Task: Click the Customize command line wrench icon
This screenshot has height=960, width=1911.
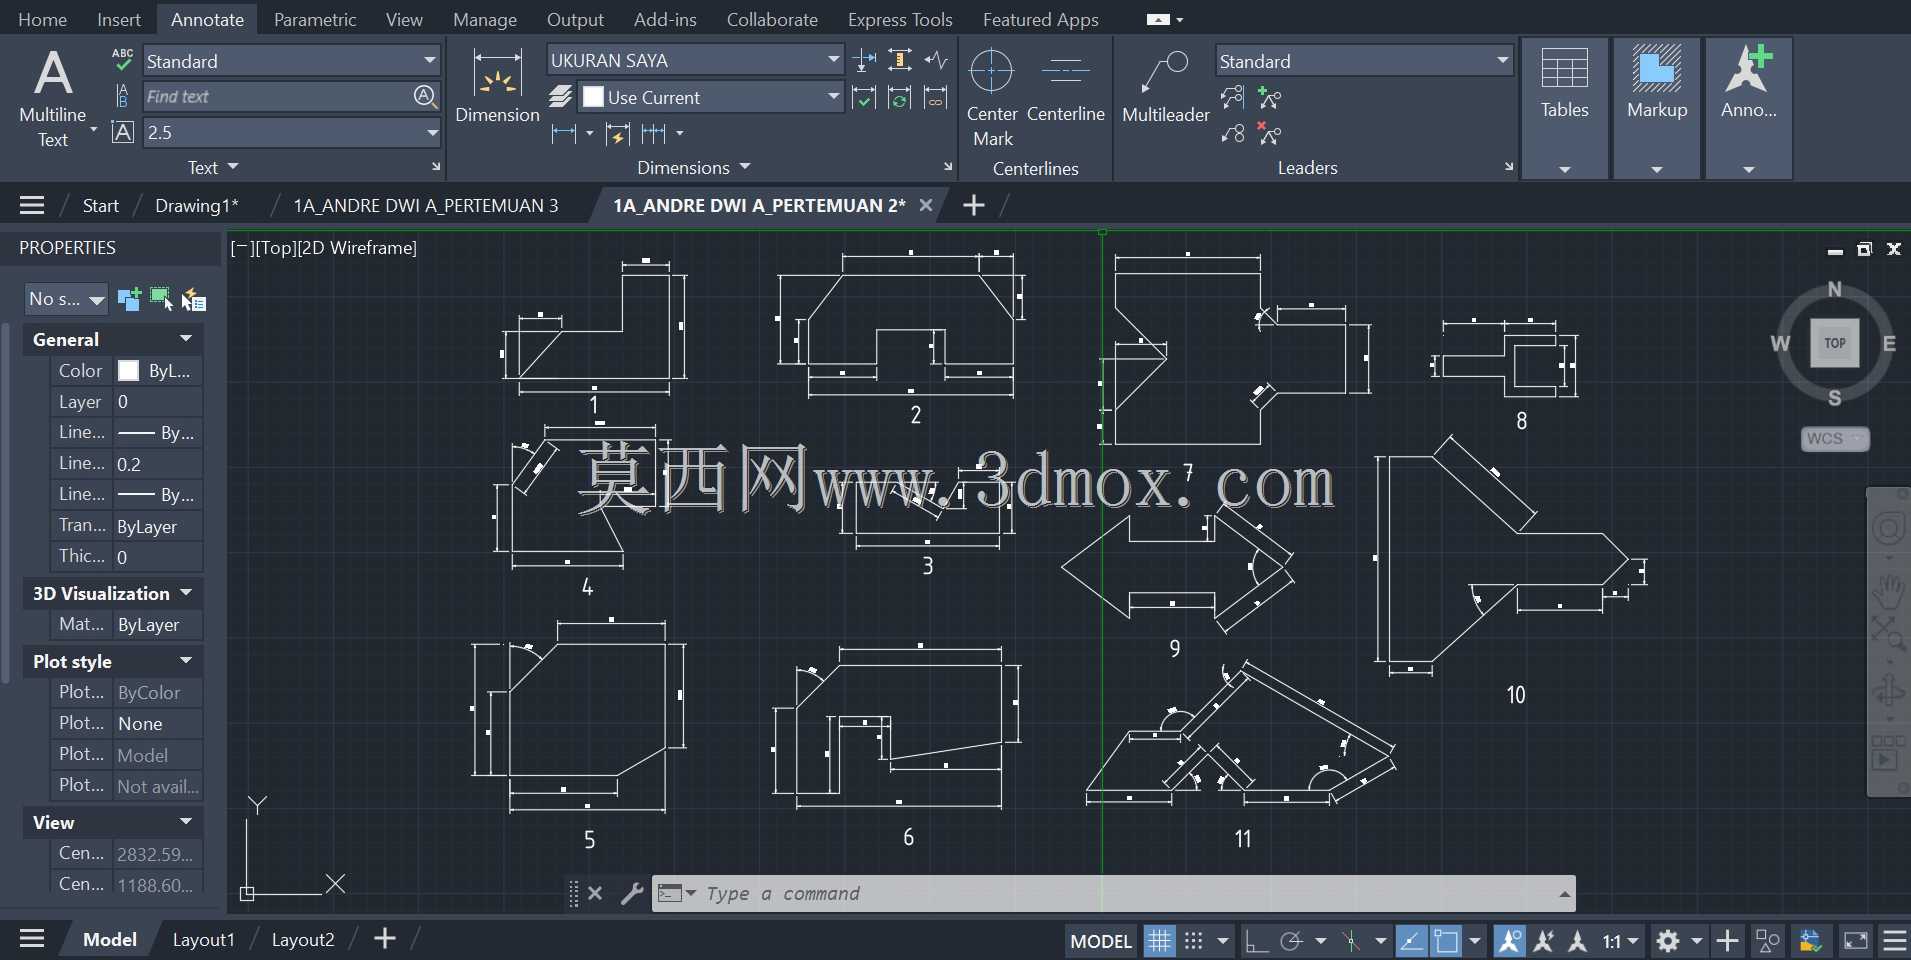Action: [x=632, y=893]
